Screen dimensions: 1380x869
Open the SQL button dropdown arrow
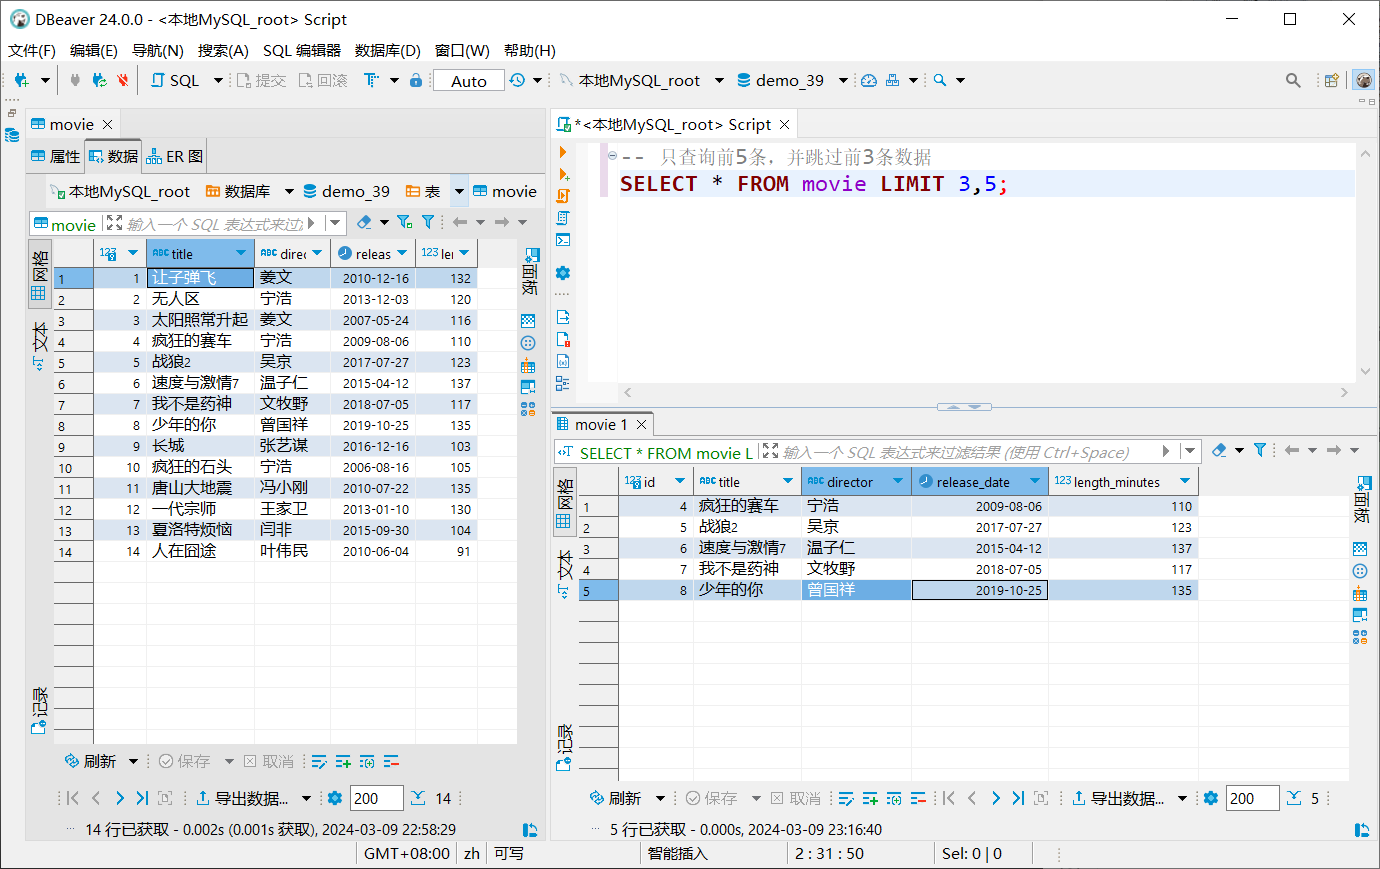click(218, 80)
